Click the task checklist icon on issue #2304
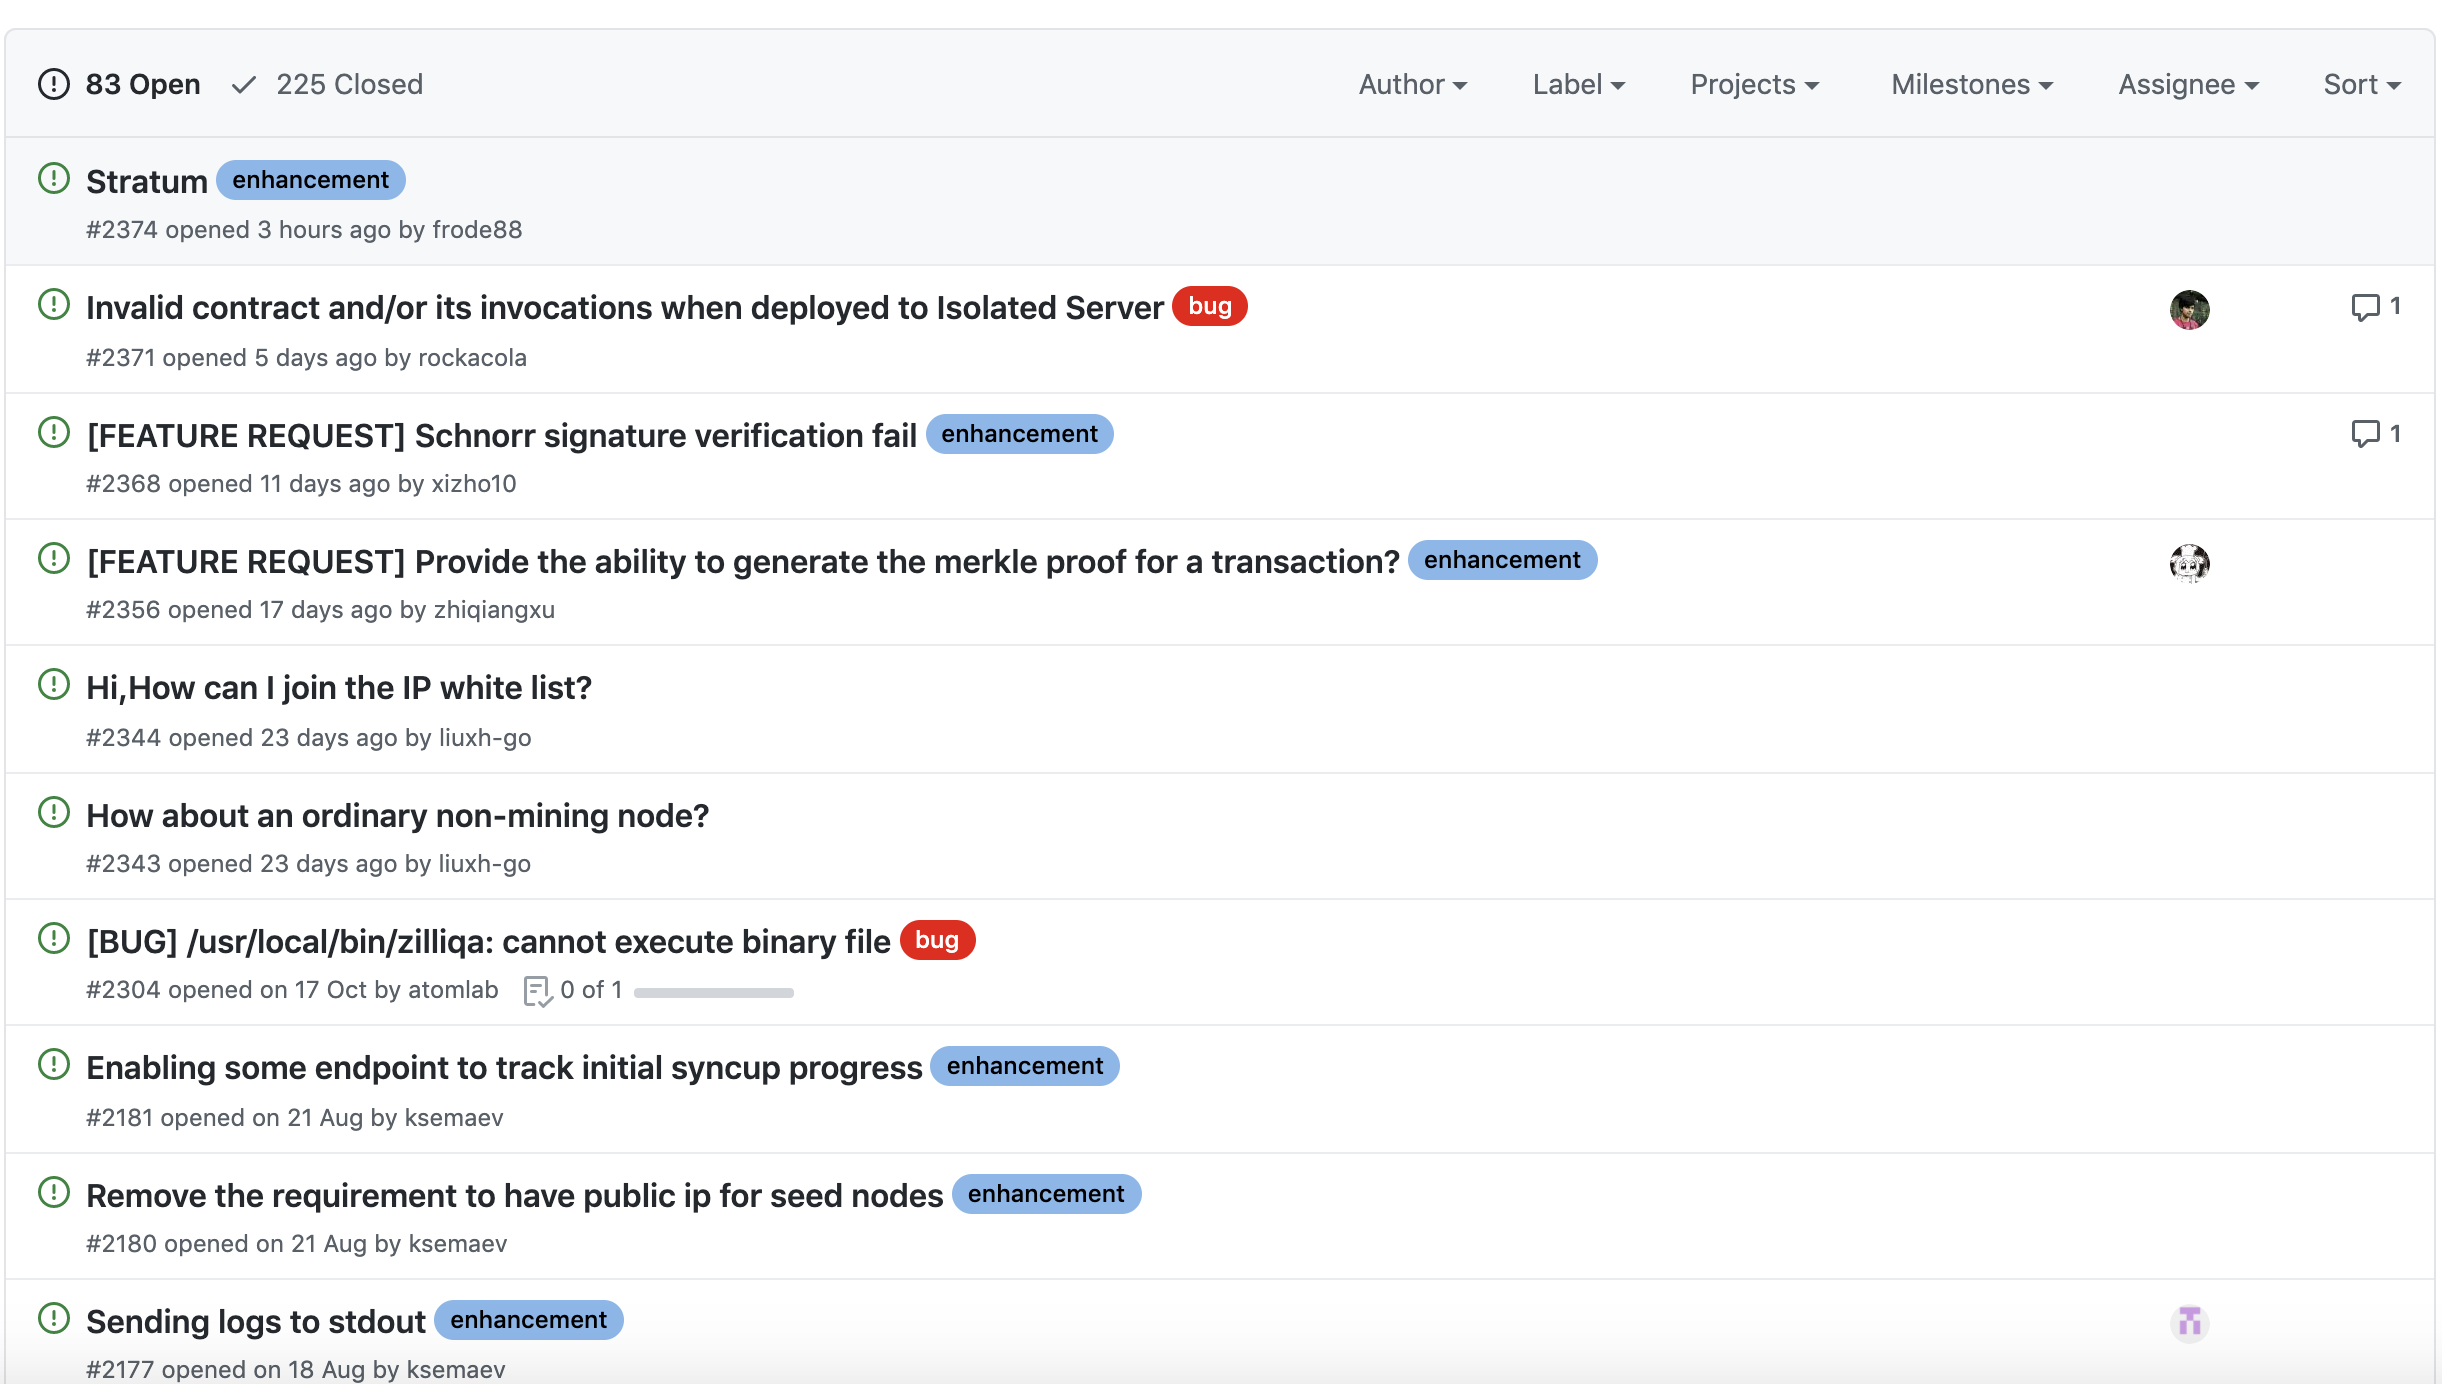The height and width of the screenshot is (1384, 2442). point(537,991)
